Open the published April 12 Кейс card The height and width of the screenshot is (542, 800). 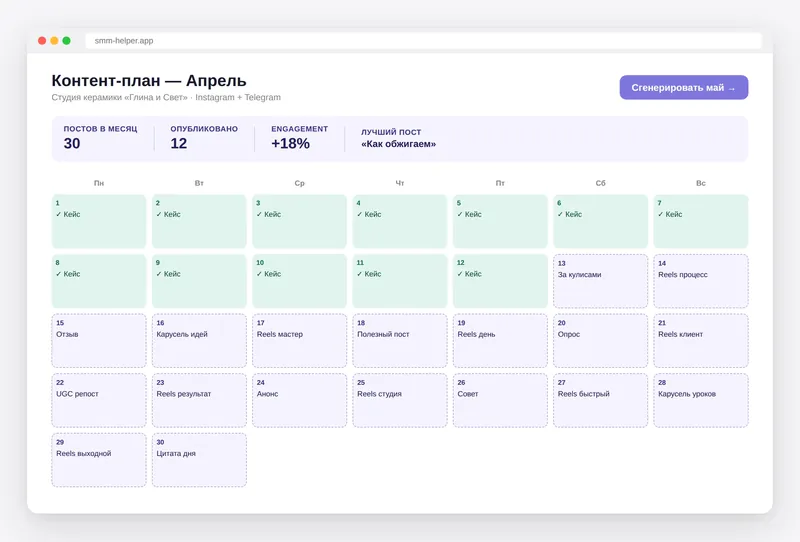pyautogui.click(x=500, y=281)
